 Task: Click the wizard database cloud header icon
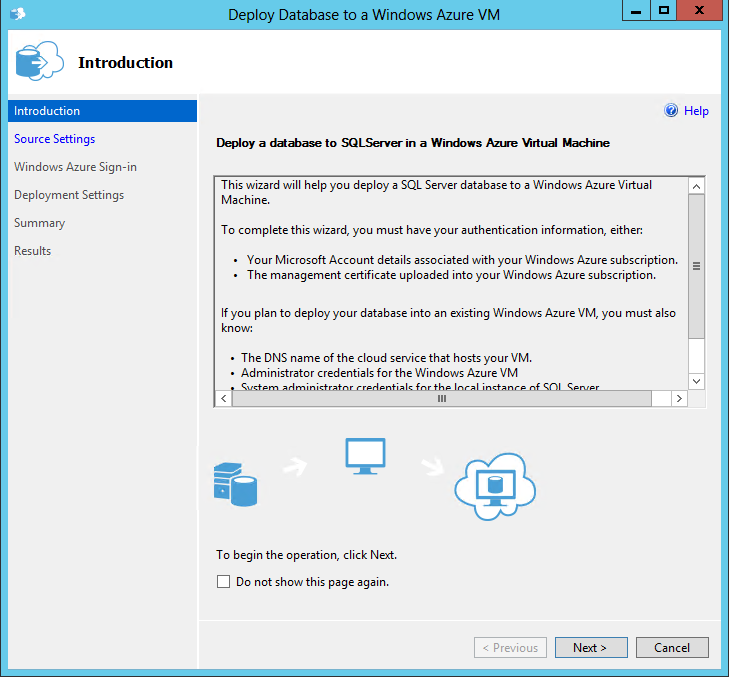coord(39,62)
